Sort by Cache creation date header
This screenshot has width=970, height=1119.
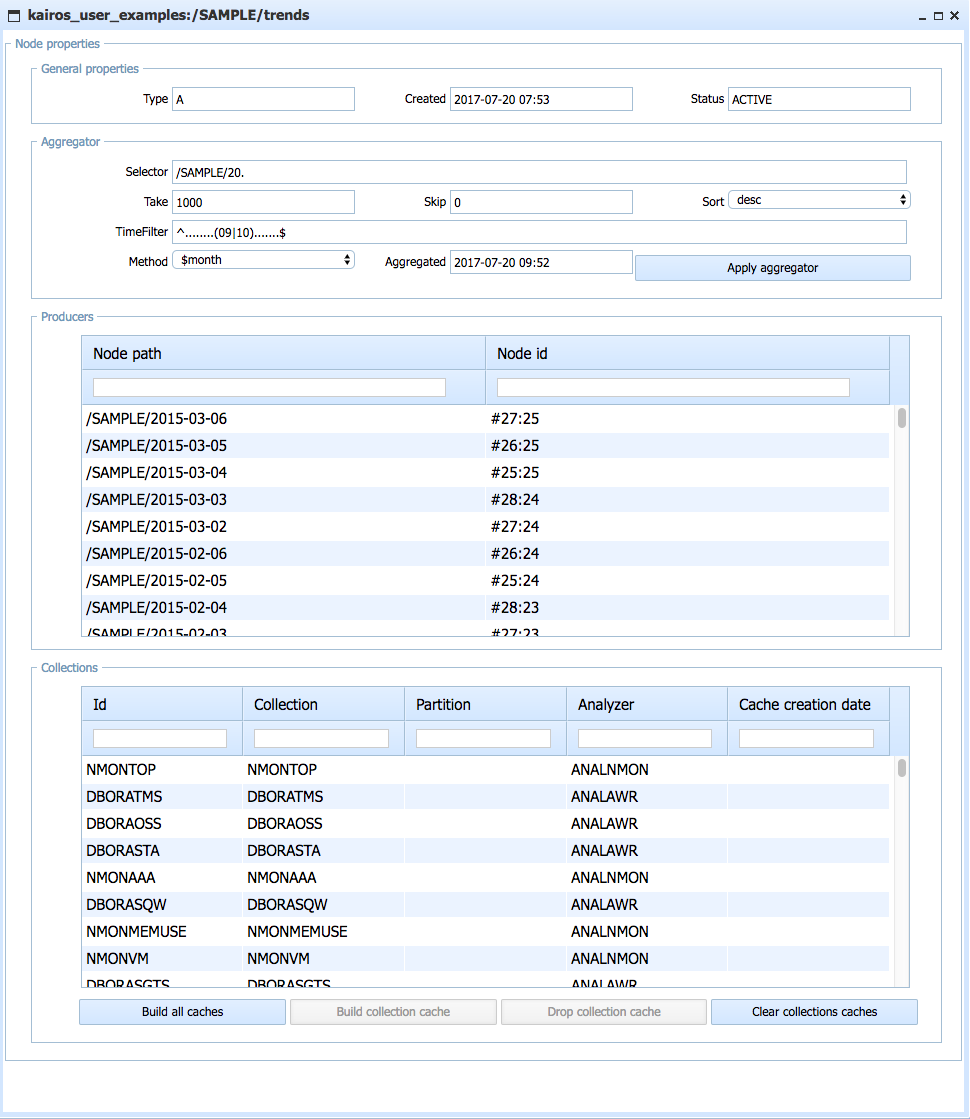click(809, 704)
